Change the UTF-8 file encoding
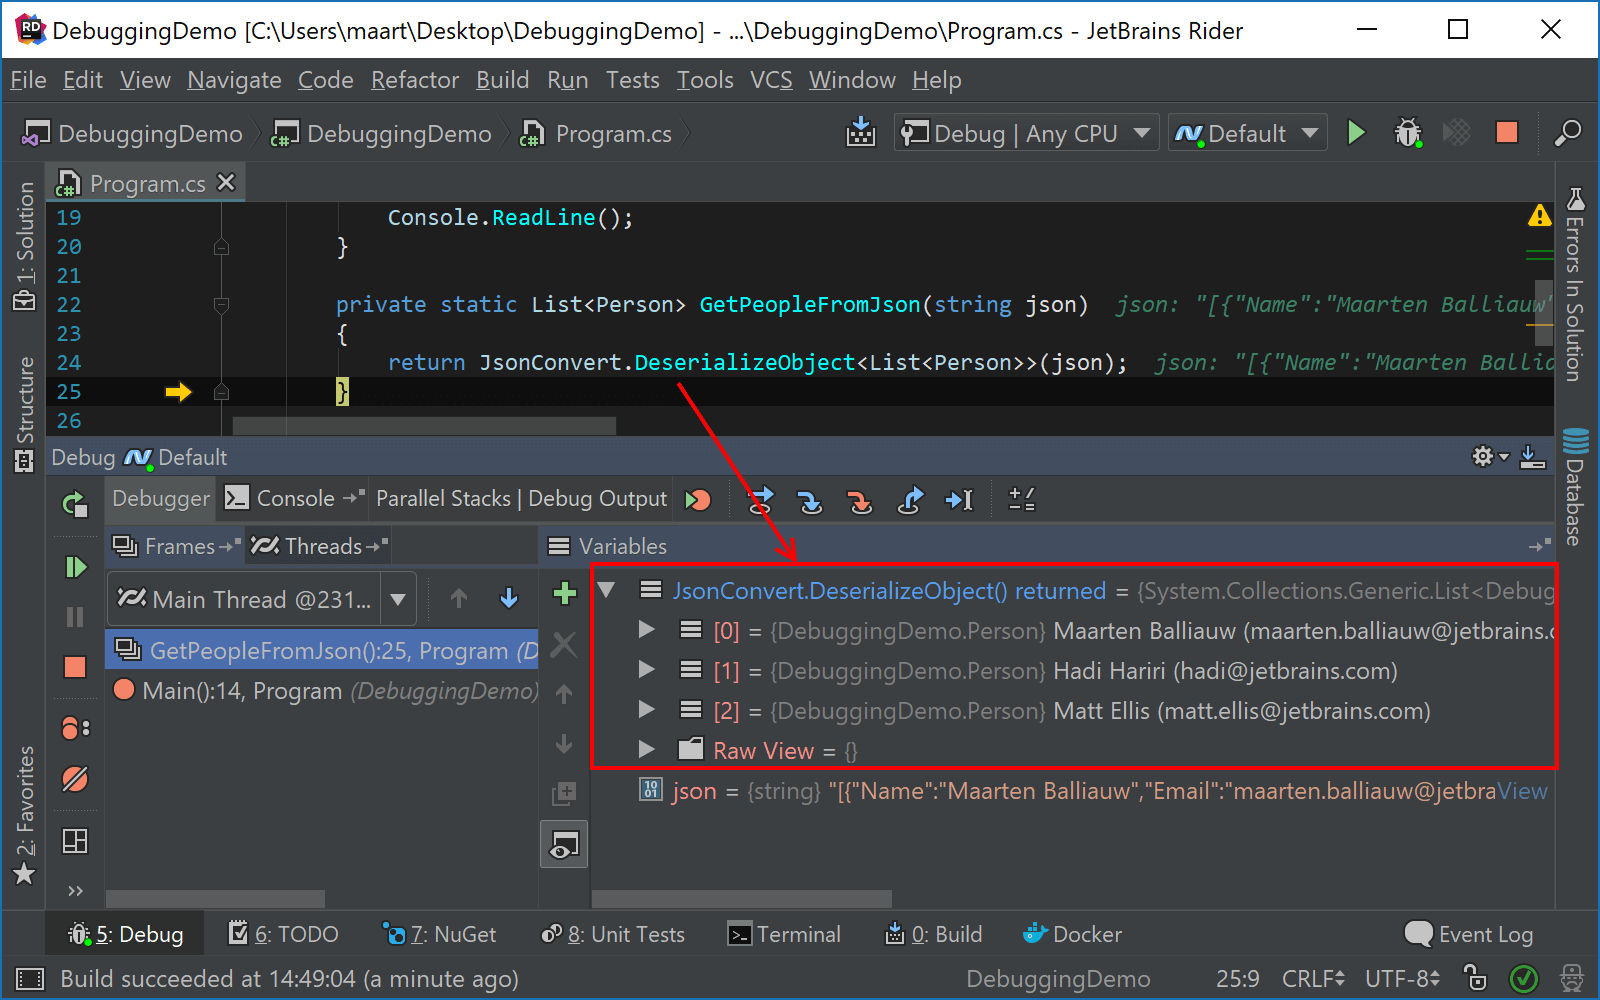This screenshot has height=1000, width=1600. click(1402, 978)
